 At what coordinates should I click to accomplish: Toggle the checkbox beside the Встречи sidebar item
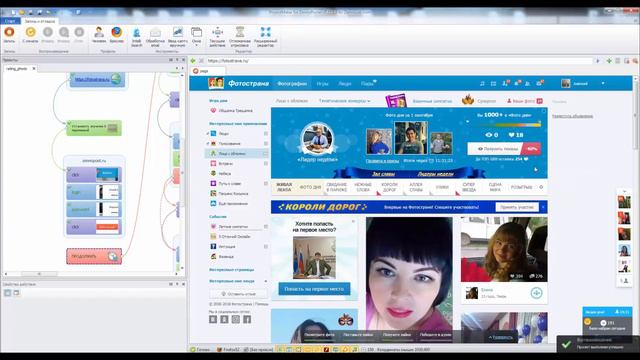click(x=266, y=163)
